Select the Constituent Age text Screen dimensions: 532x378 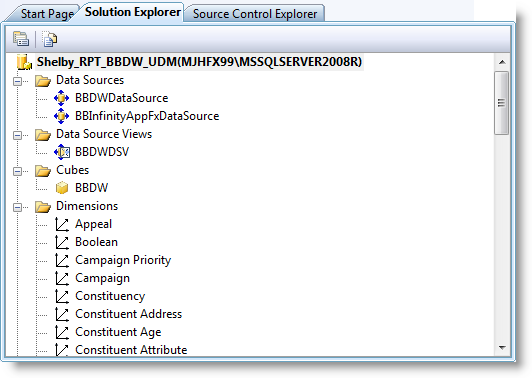click(118, 332)
